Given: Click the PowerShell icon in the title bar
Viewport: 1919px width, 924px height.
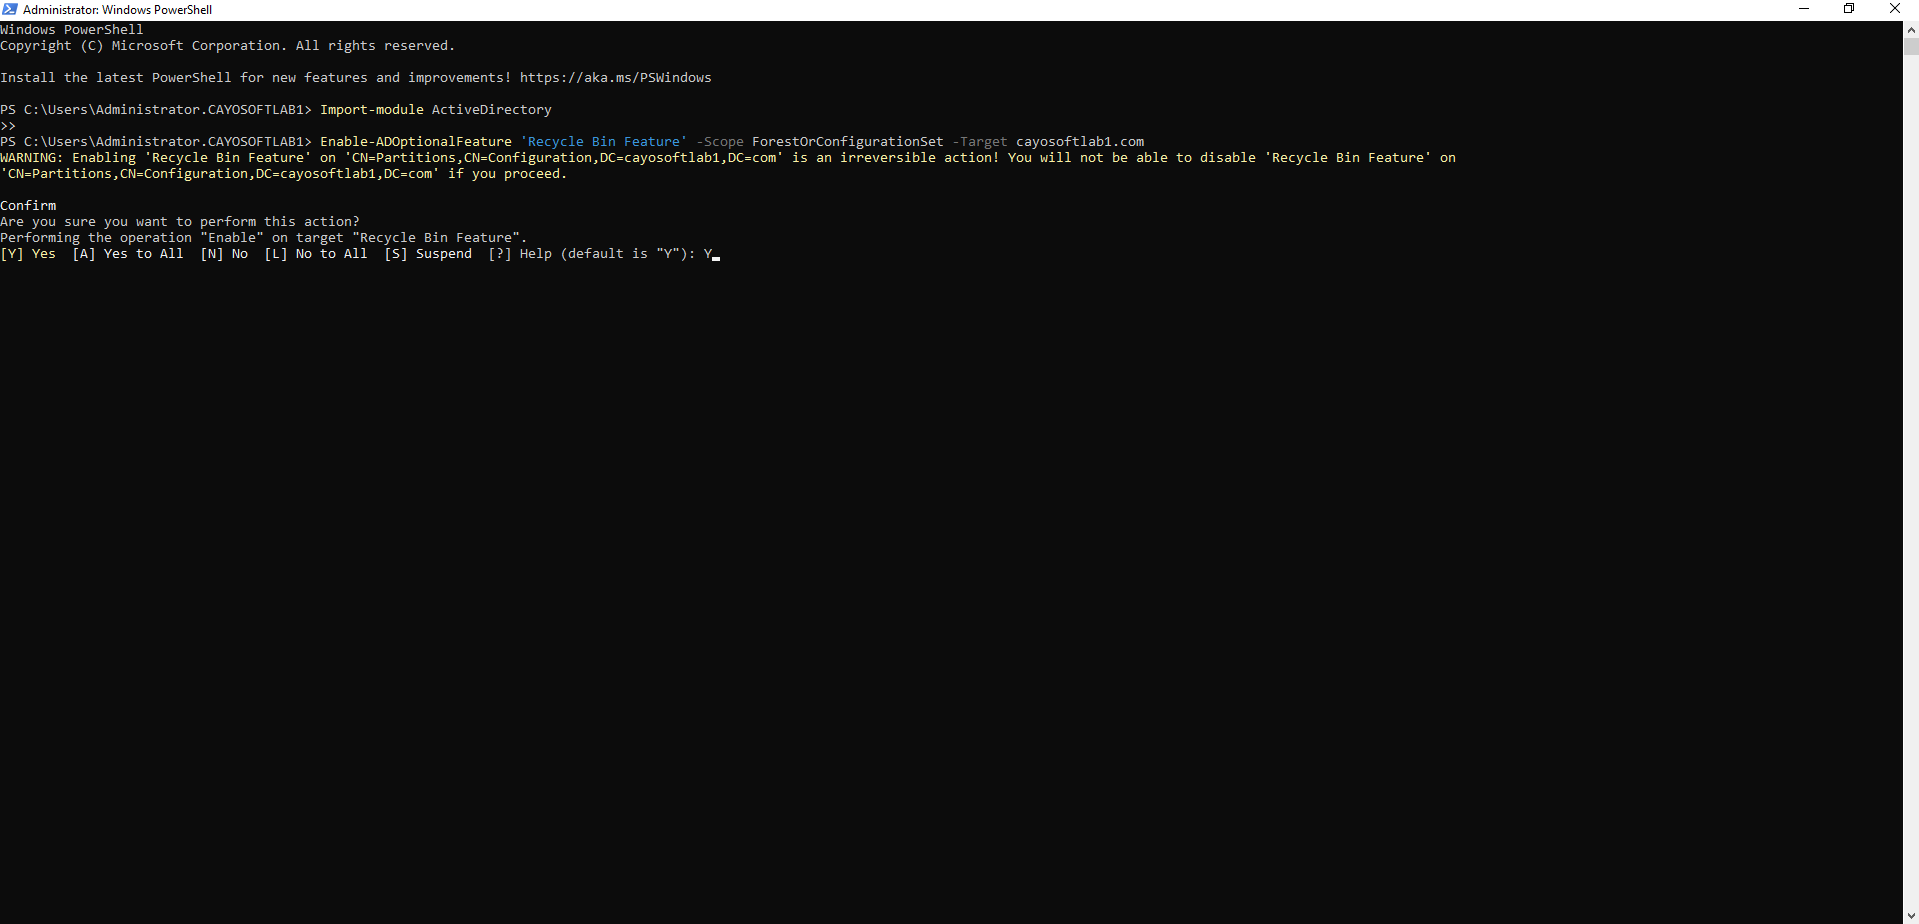Looking at the screenshot, I should (10, 10).
